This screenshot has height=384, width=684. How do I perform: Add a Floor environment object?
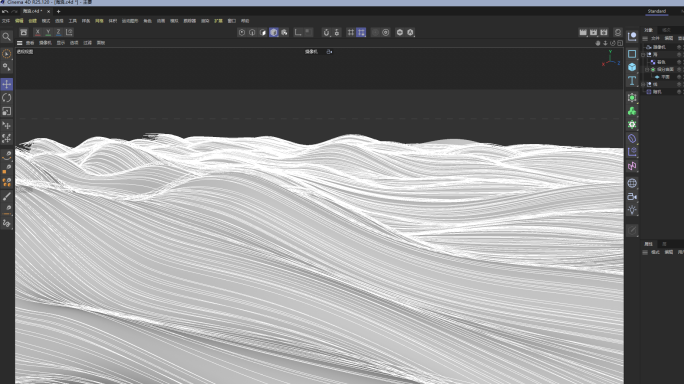632,183
